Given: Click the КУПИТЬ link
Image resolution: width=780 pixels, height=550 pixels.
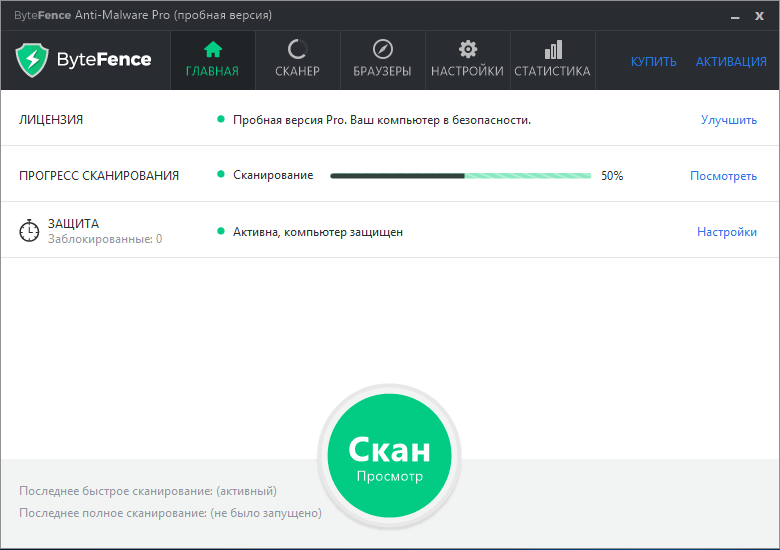Looking at the screenshot, I should click(654, 62).
